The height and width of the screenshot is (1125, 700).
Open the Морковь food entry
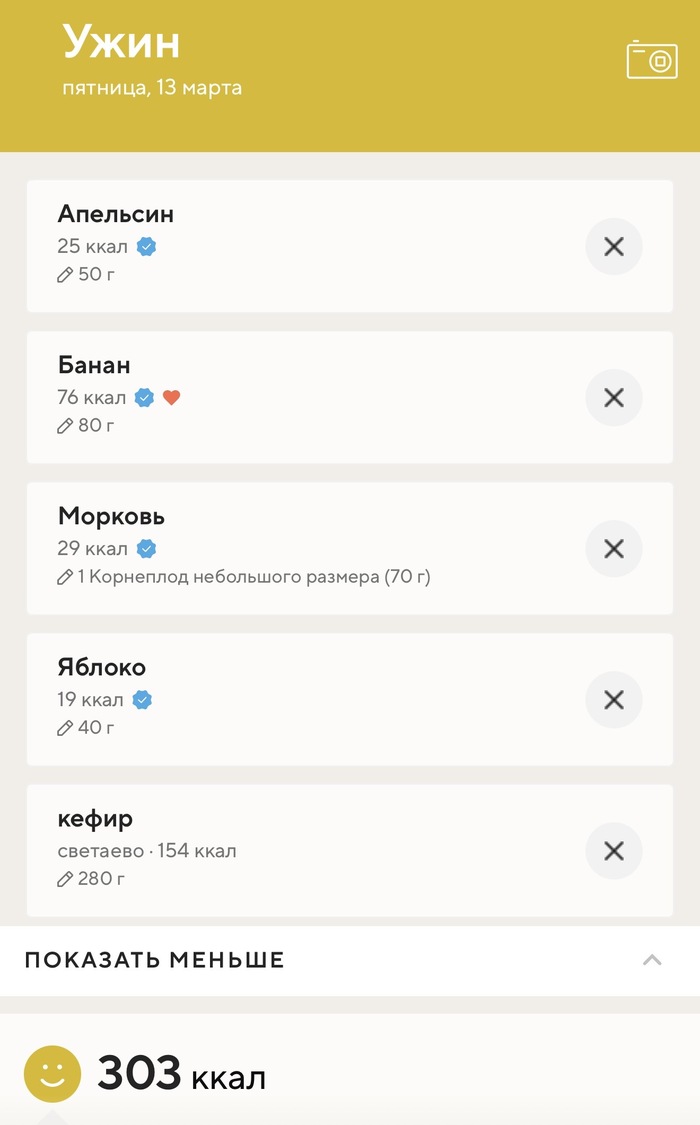[111, 517]
